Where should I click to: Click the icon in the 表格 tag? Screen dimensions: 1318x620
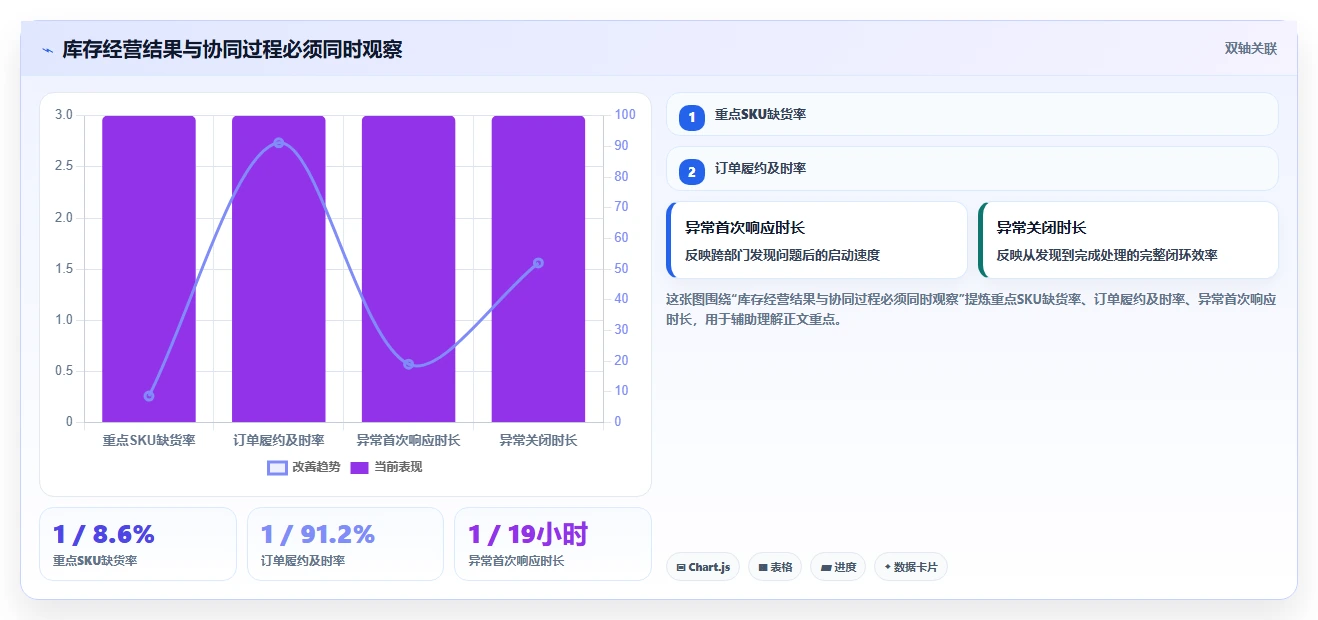763,568
